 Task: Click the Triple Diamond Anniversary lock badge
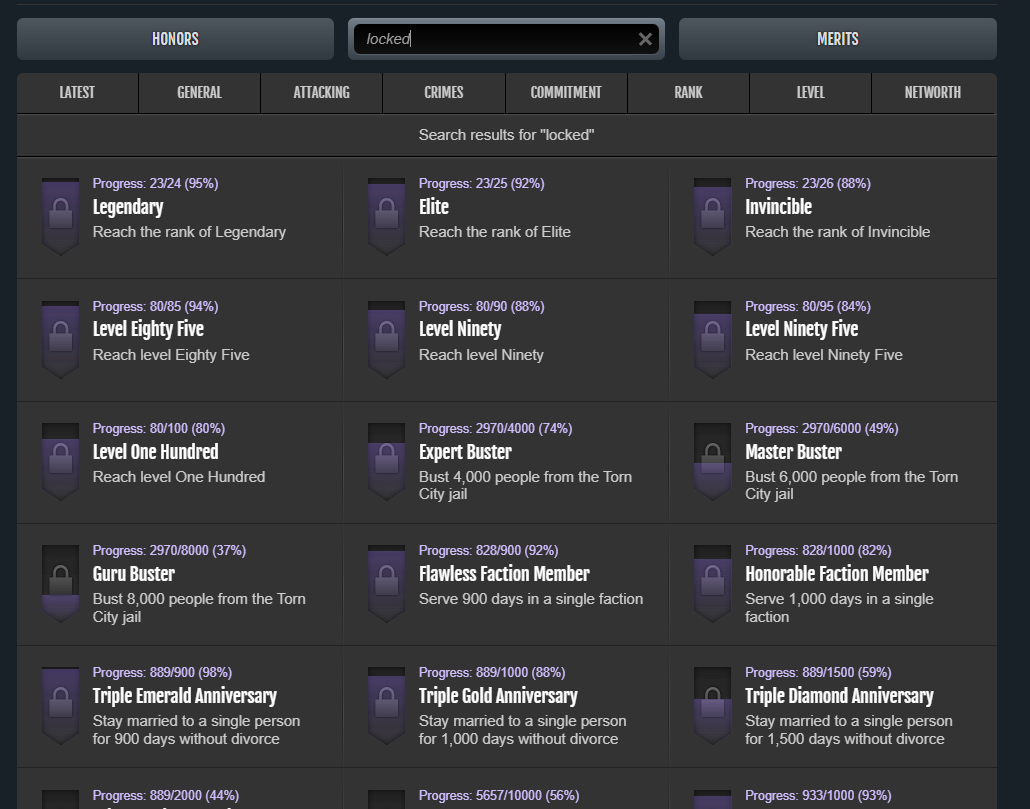click(713, 706)
